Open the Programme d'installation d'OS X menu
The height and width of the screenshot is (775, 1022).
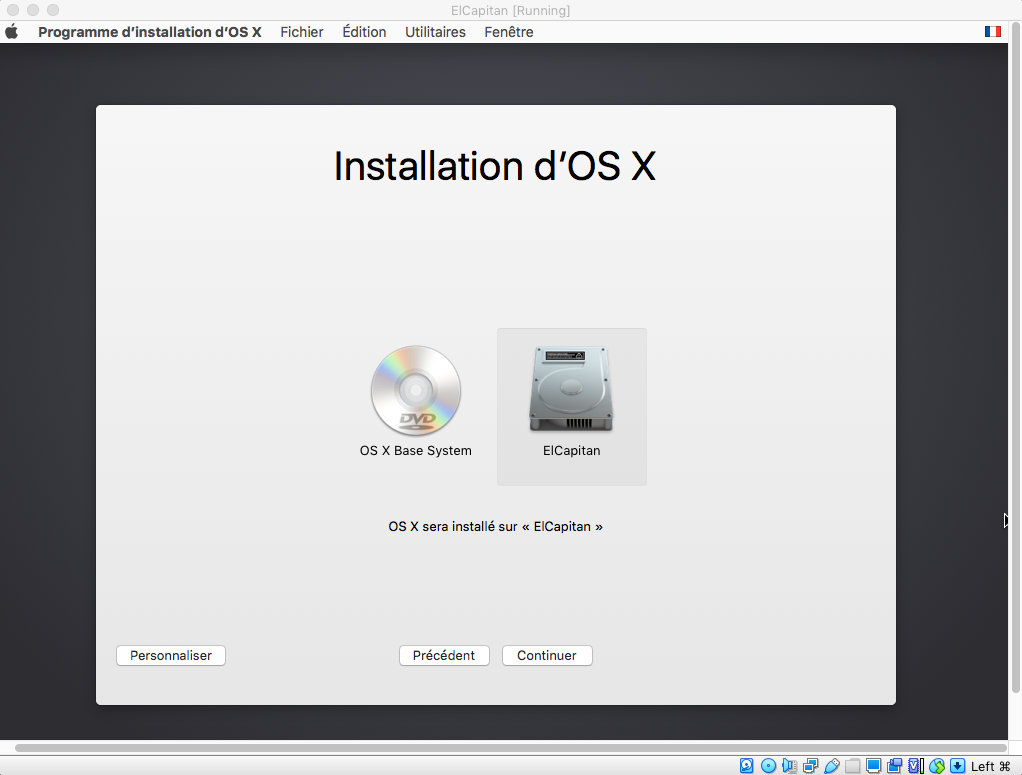149,32
